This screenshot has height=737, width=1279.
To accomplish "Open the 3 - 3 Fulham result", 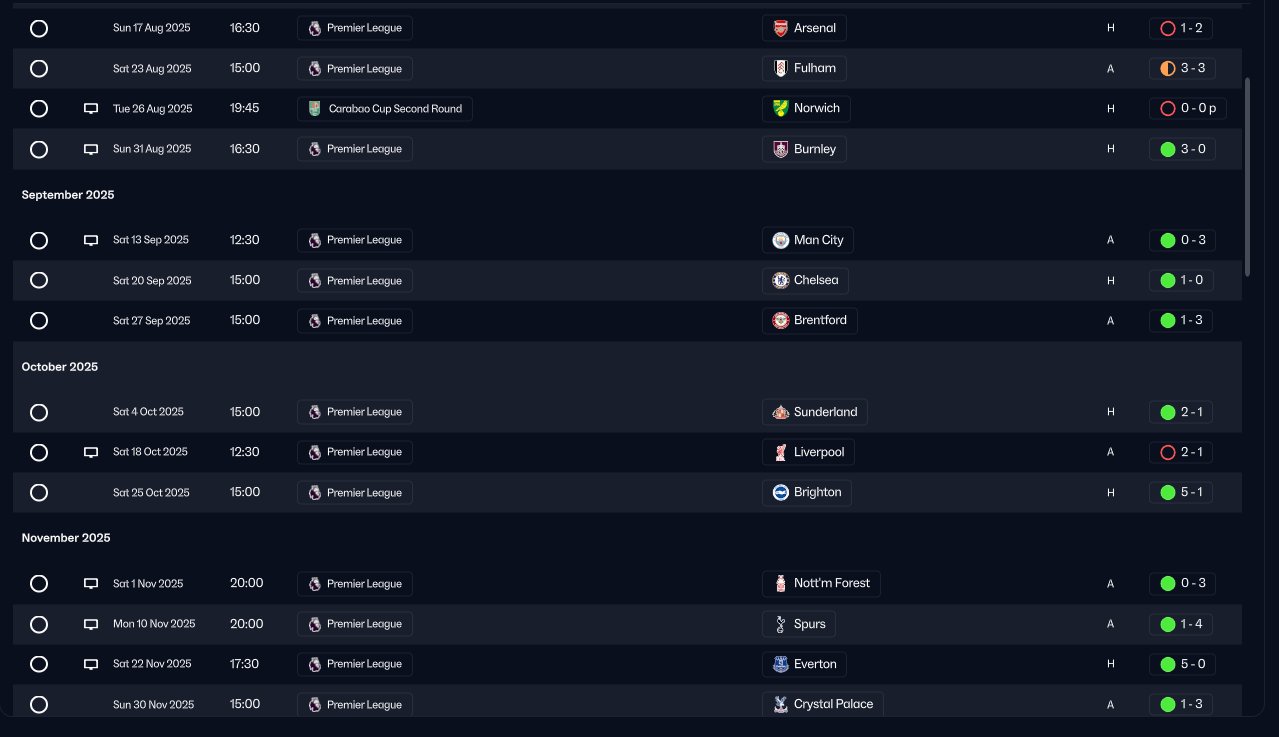I will [1181, 68].
